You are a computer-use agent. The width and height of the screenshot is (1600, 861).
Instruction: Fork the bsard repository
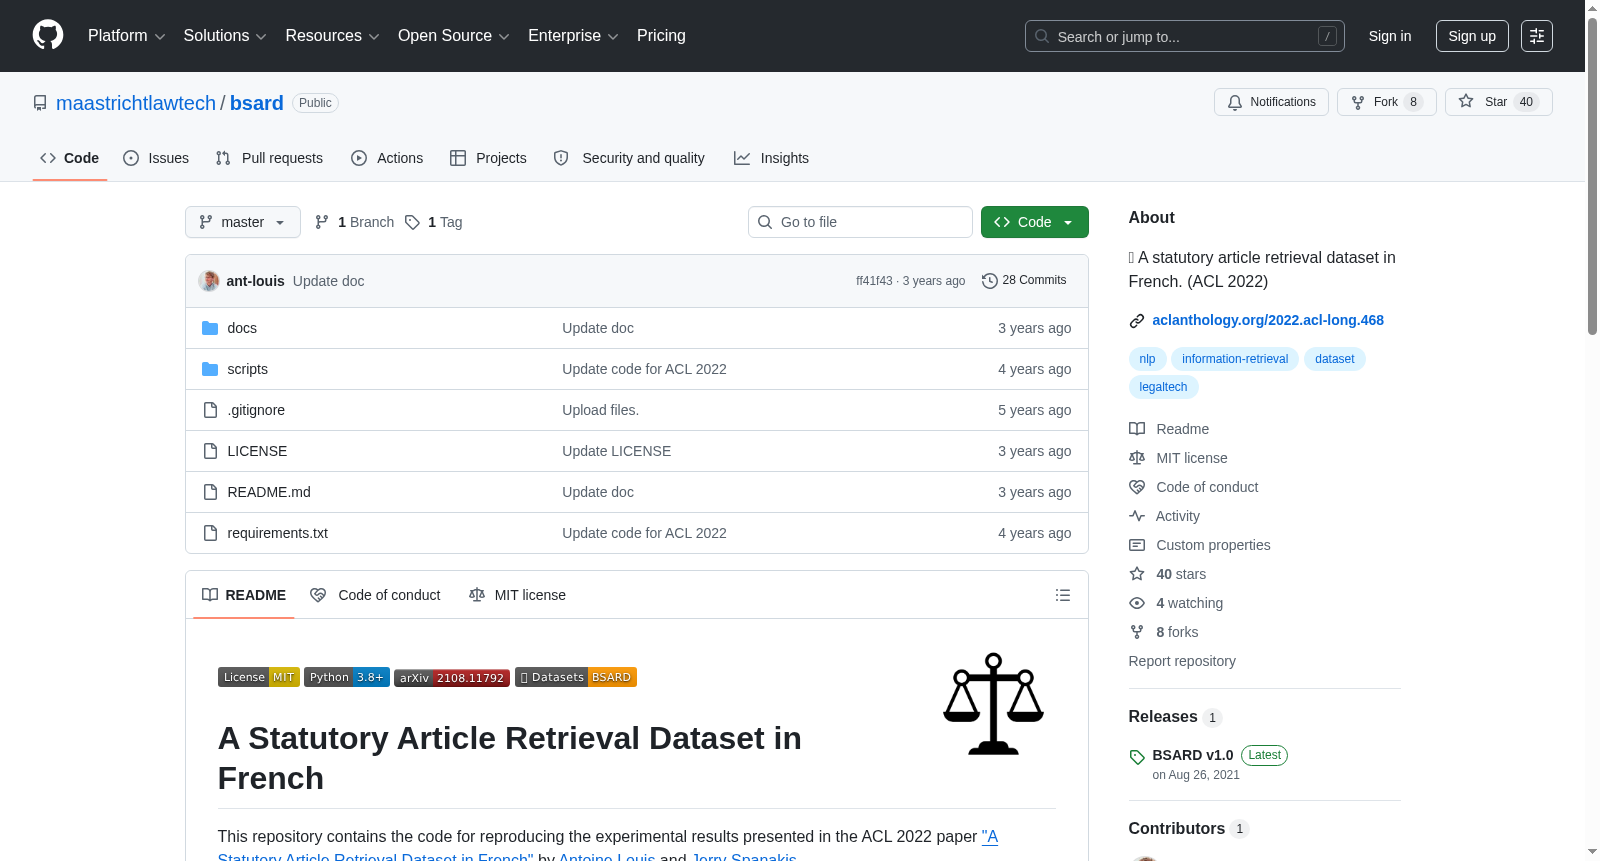coord(1386,102)
